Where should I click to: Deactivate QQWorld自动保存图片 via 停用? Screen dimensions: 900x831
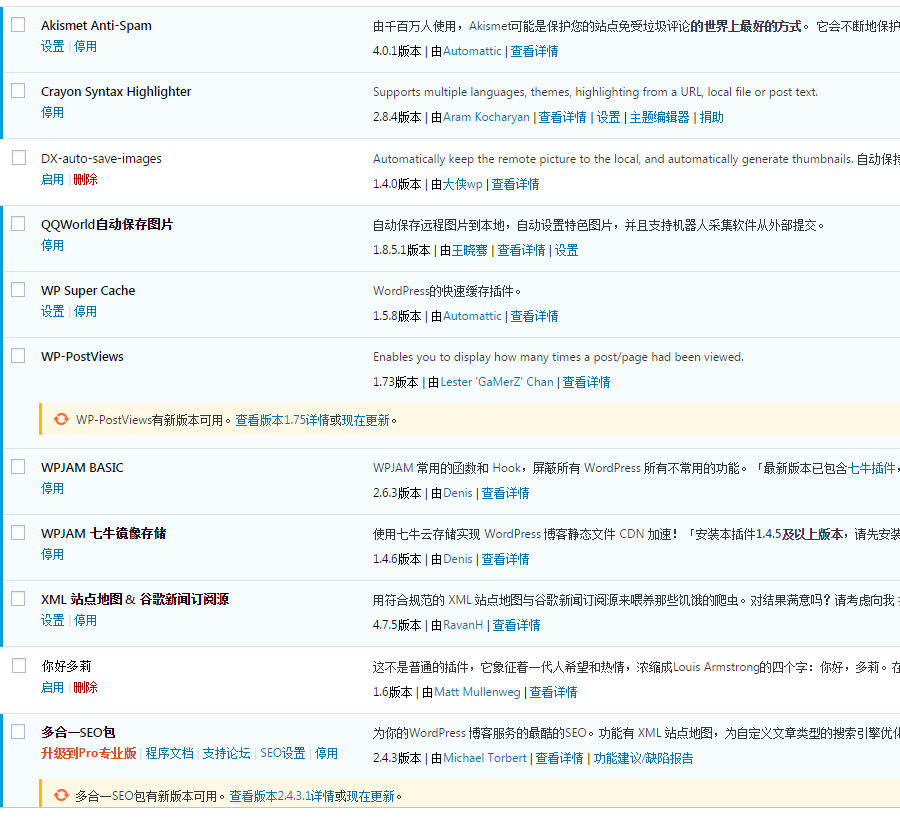point(52,246)
